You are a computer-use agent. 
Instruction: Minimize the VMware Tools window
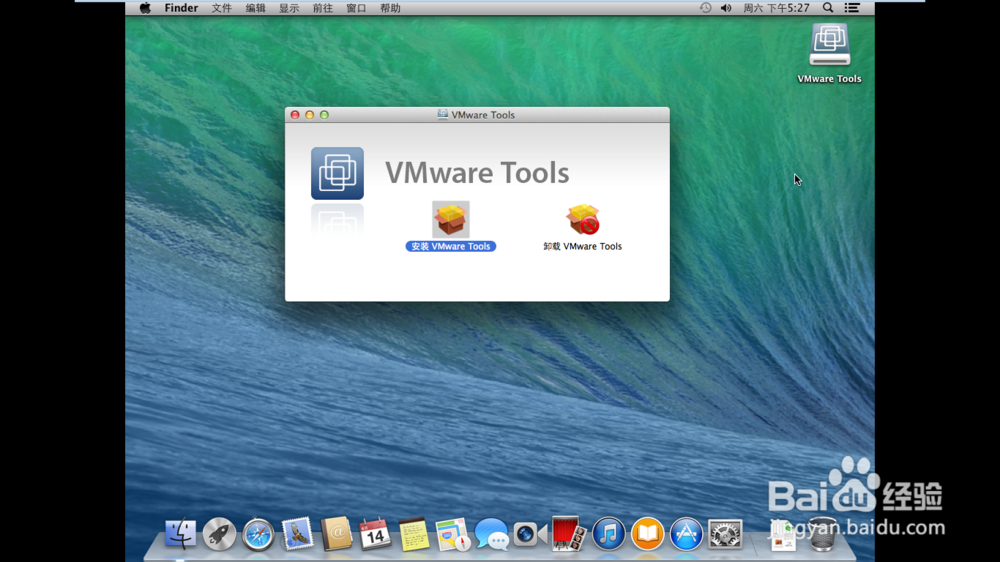(309, 115)
